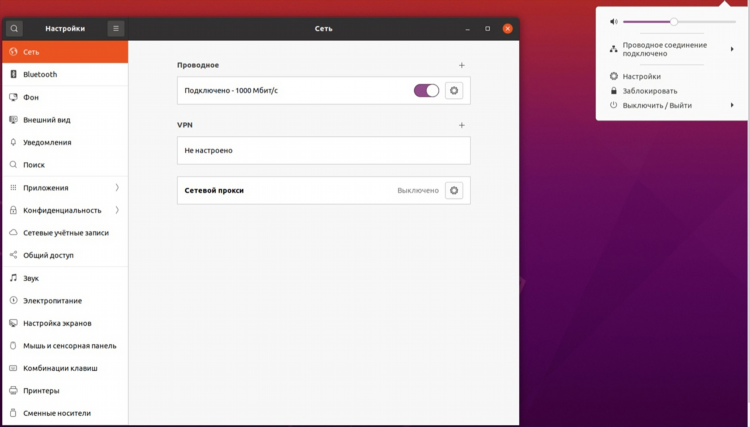Click Проводное соединение подключено entry
Viewport: 750px width, 427px height.
[x=672, y=49]
